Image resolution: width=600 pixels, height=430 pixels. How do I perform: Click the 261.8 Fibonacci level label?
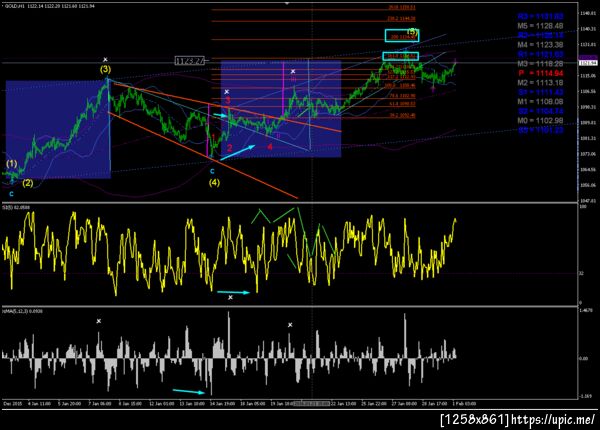402,7
